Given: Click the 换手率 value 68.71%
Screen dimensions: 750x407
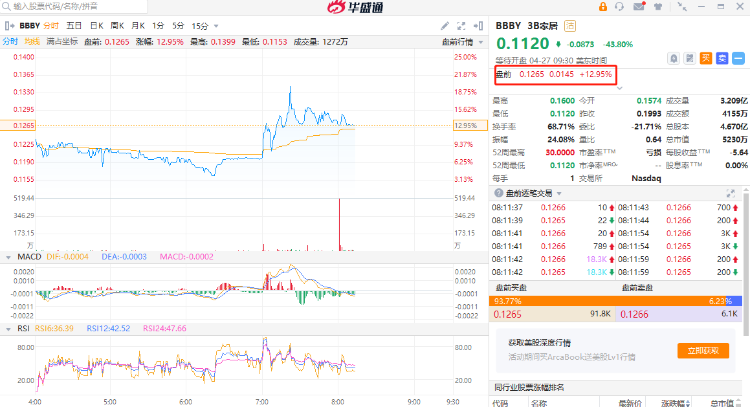Looking at the screenshot, I should [x=561, y=126].
